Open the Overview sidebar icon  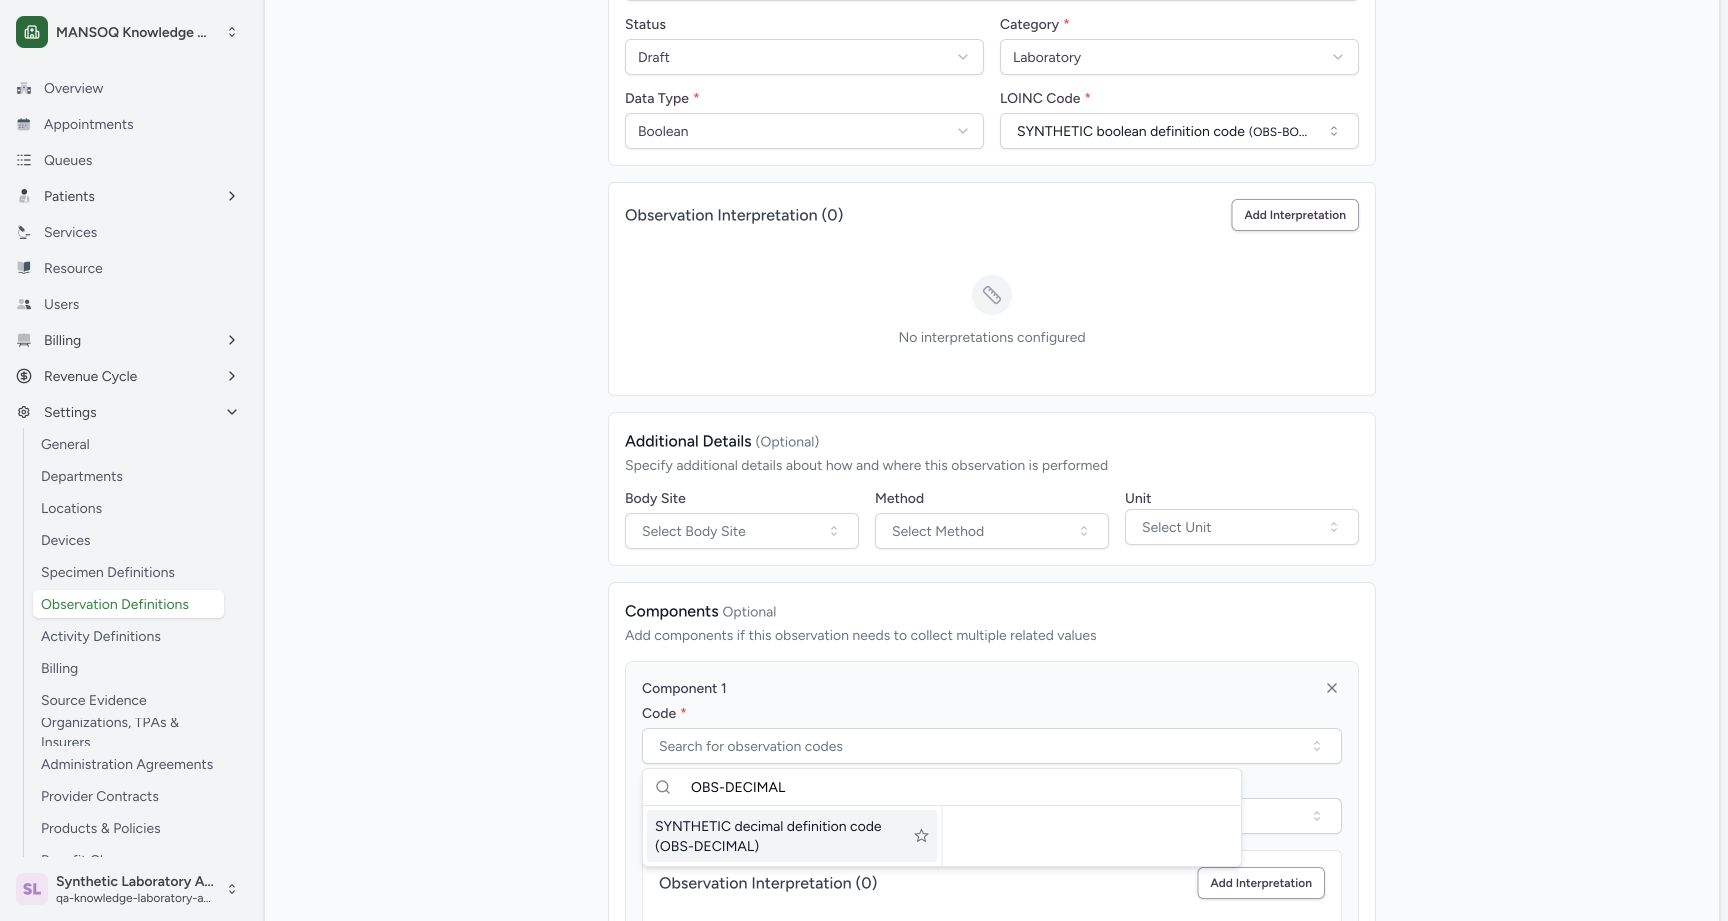24,88
